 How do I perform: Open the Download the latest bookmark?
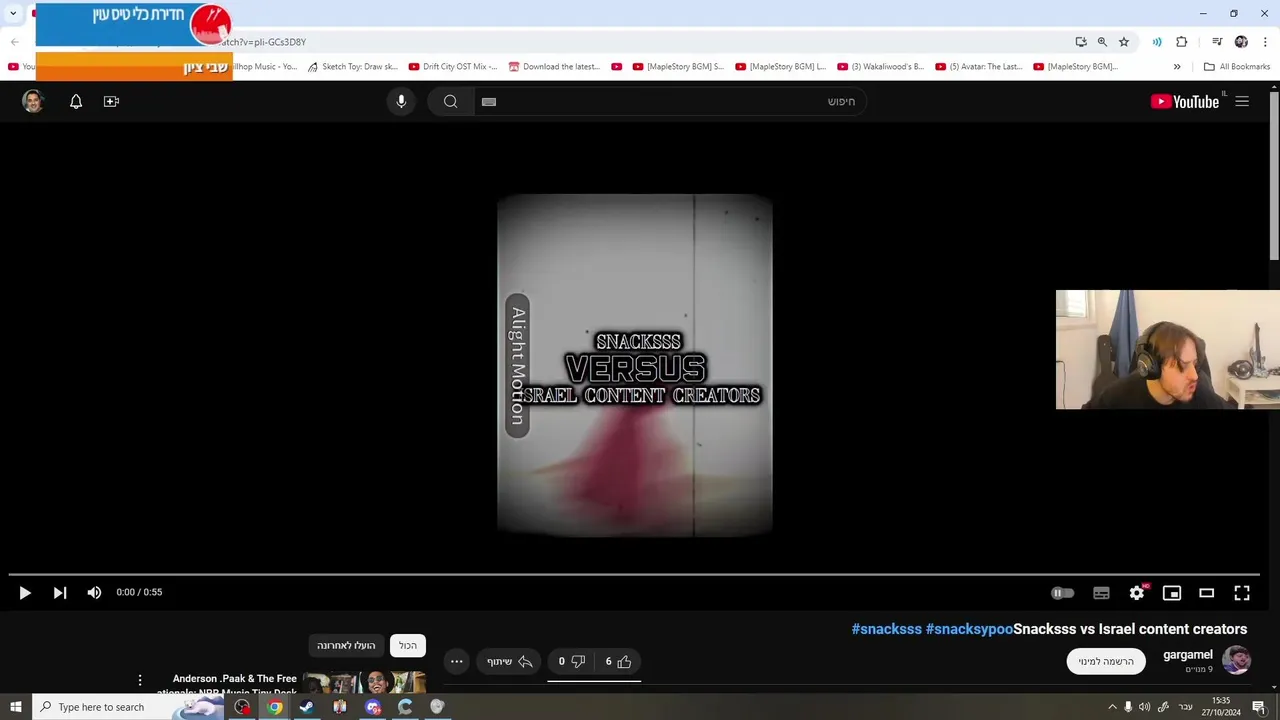[554, 67]
